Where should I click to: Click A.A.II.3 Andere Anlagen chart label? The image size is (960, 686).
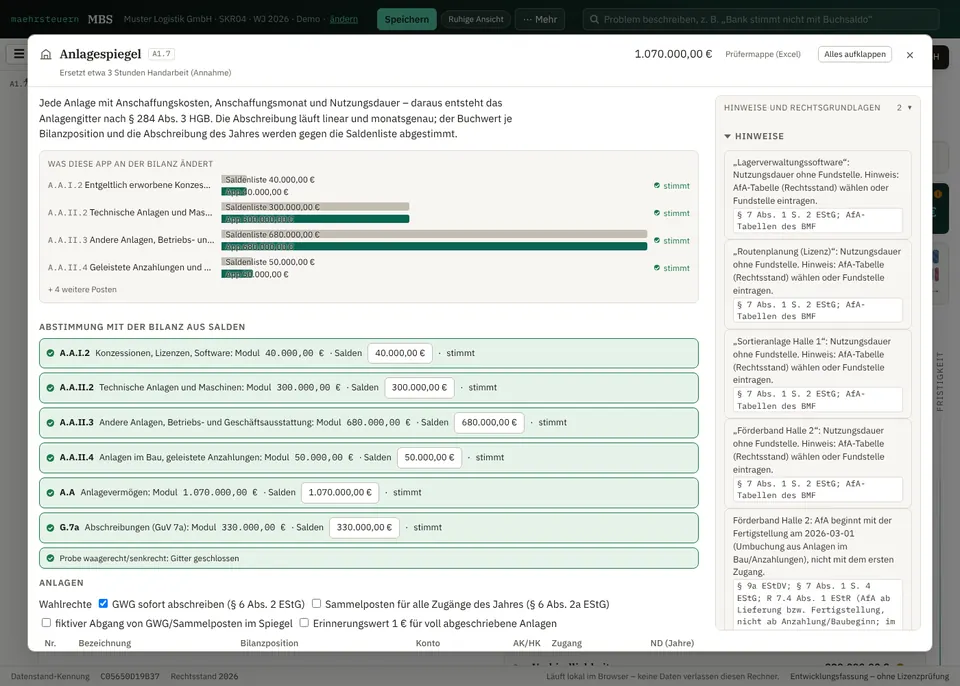131,240
